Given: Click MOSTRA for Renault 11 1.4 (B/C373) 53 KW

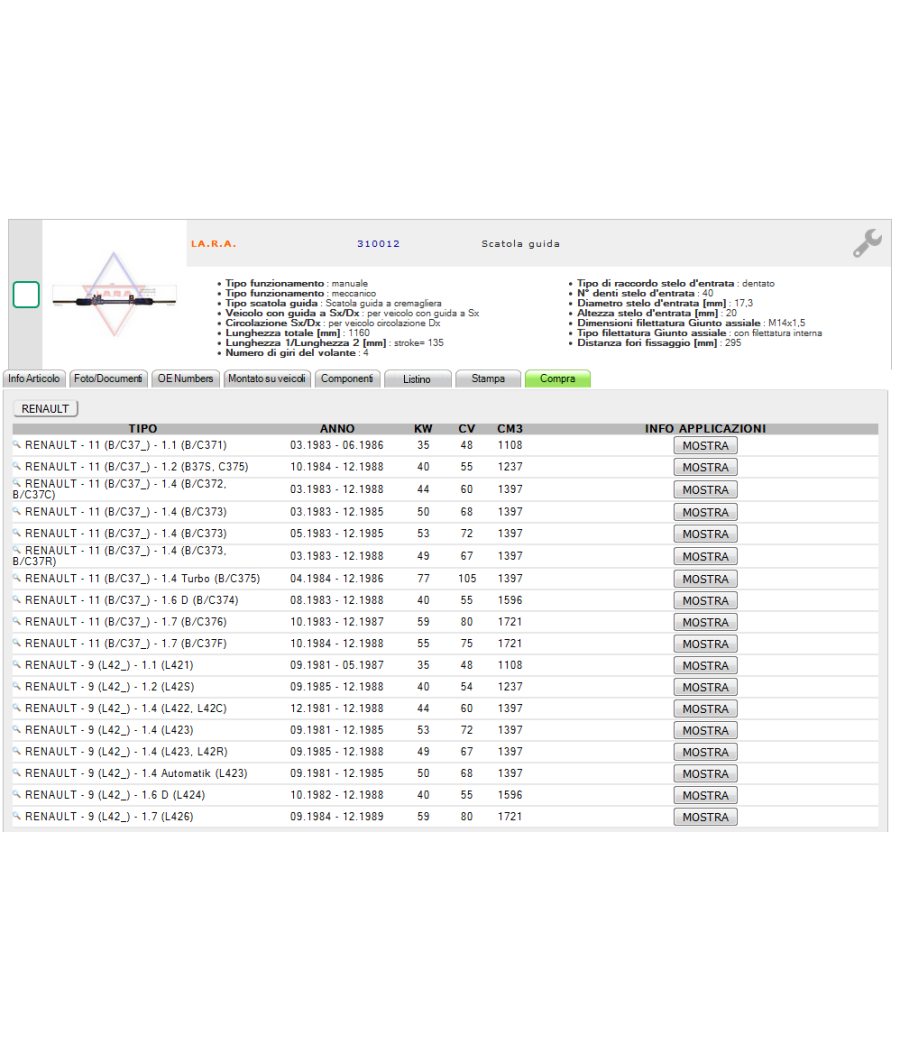Looking at the screenshot, I should (705, 534).
